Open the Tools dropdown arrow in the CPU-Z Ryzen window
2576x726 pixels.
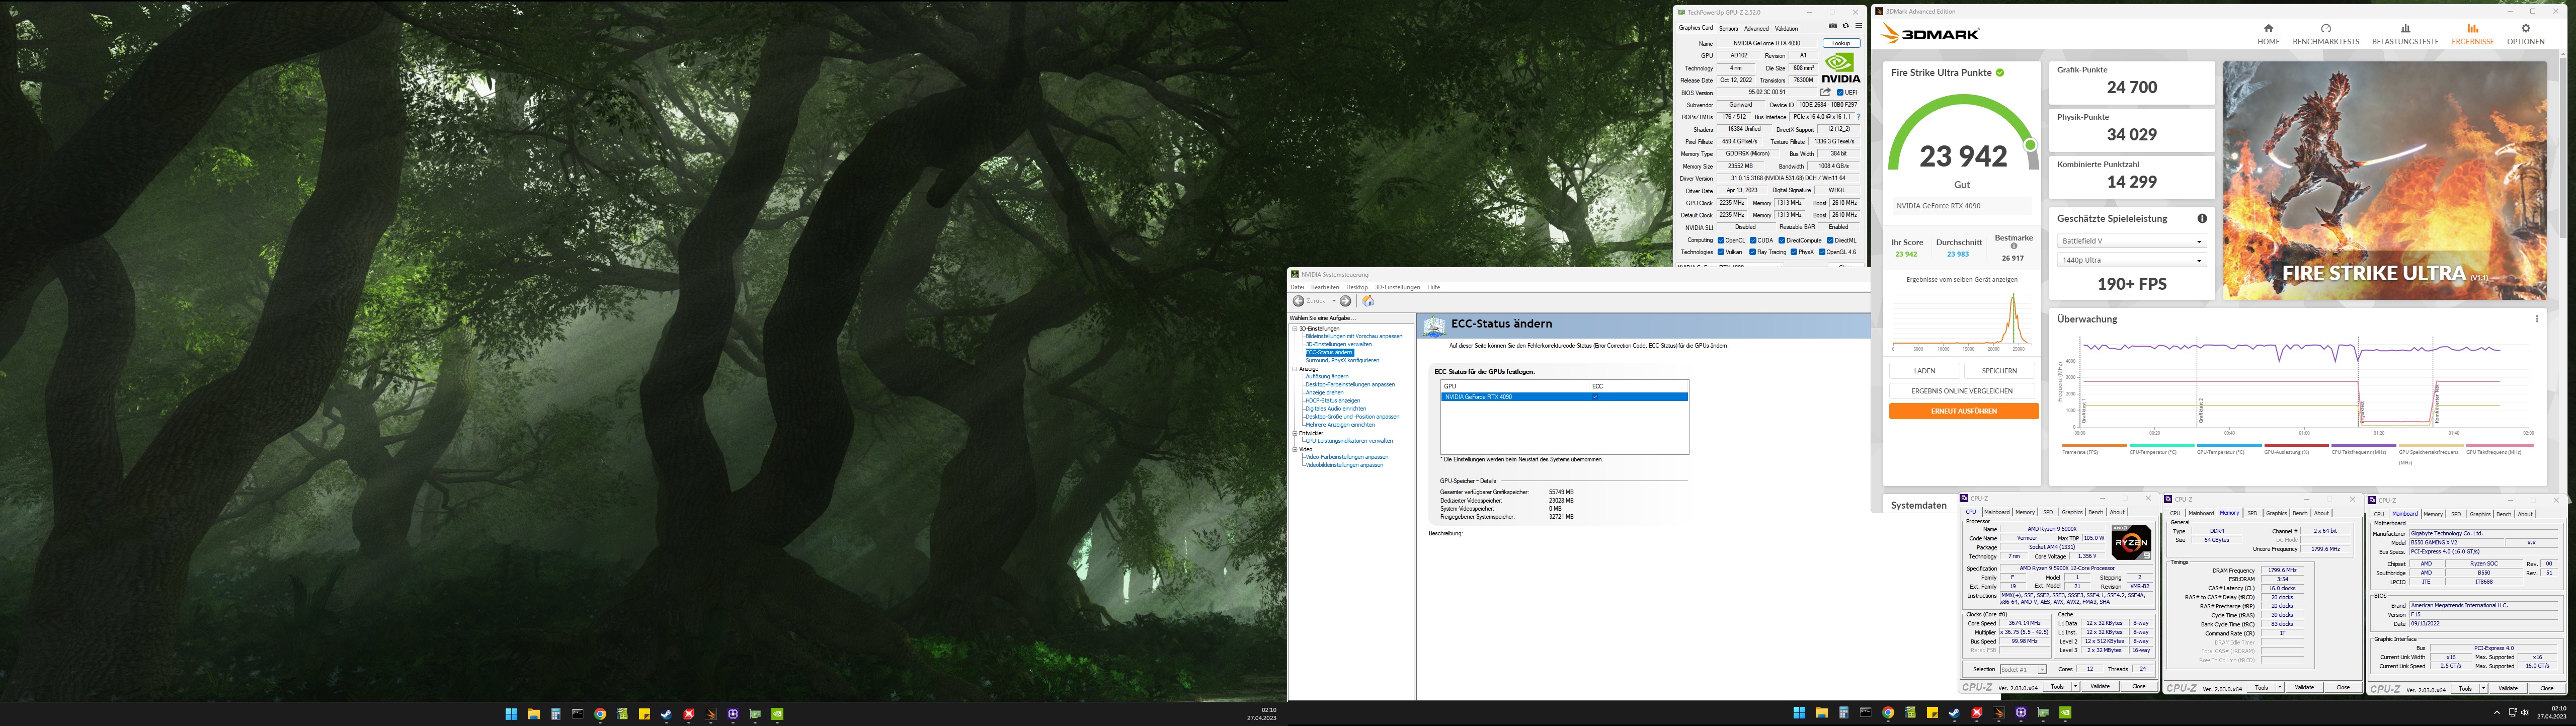tap(2076, 687)
